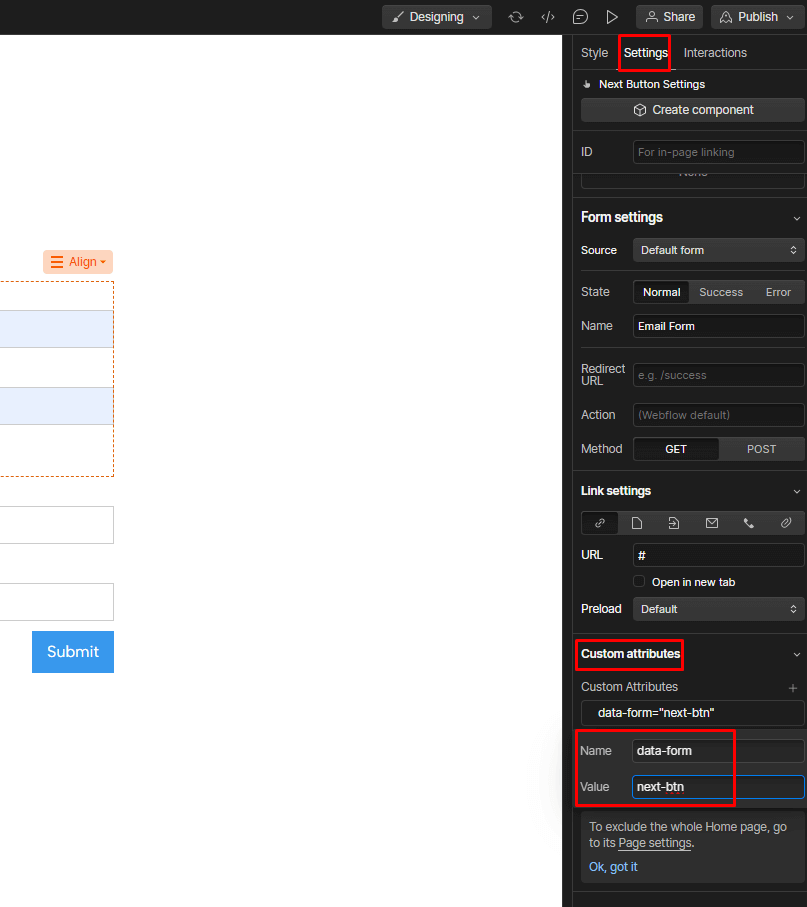Select the page section link icon
The width and height of the screenshot is (807, 907).
pos(674,523)
